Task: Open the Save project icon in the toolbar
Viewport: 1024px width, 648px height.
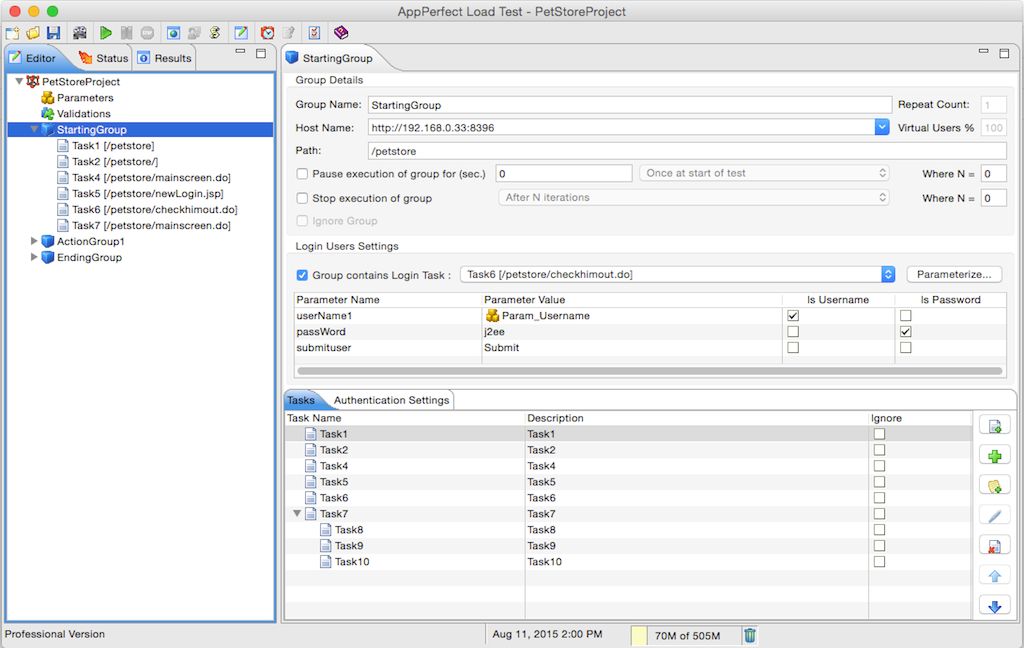Action: click(x=53, y=32)
